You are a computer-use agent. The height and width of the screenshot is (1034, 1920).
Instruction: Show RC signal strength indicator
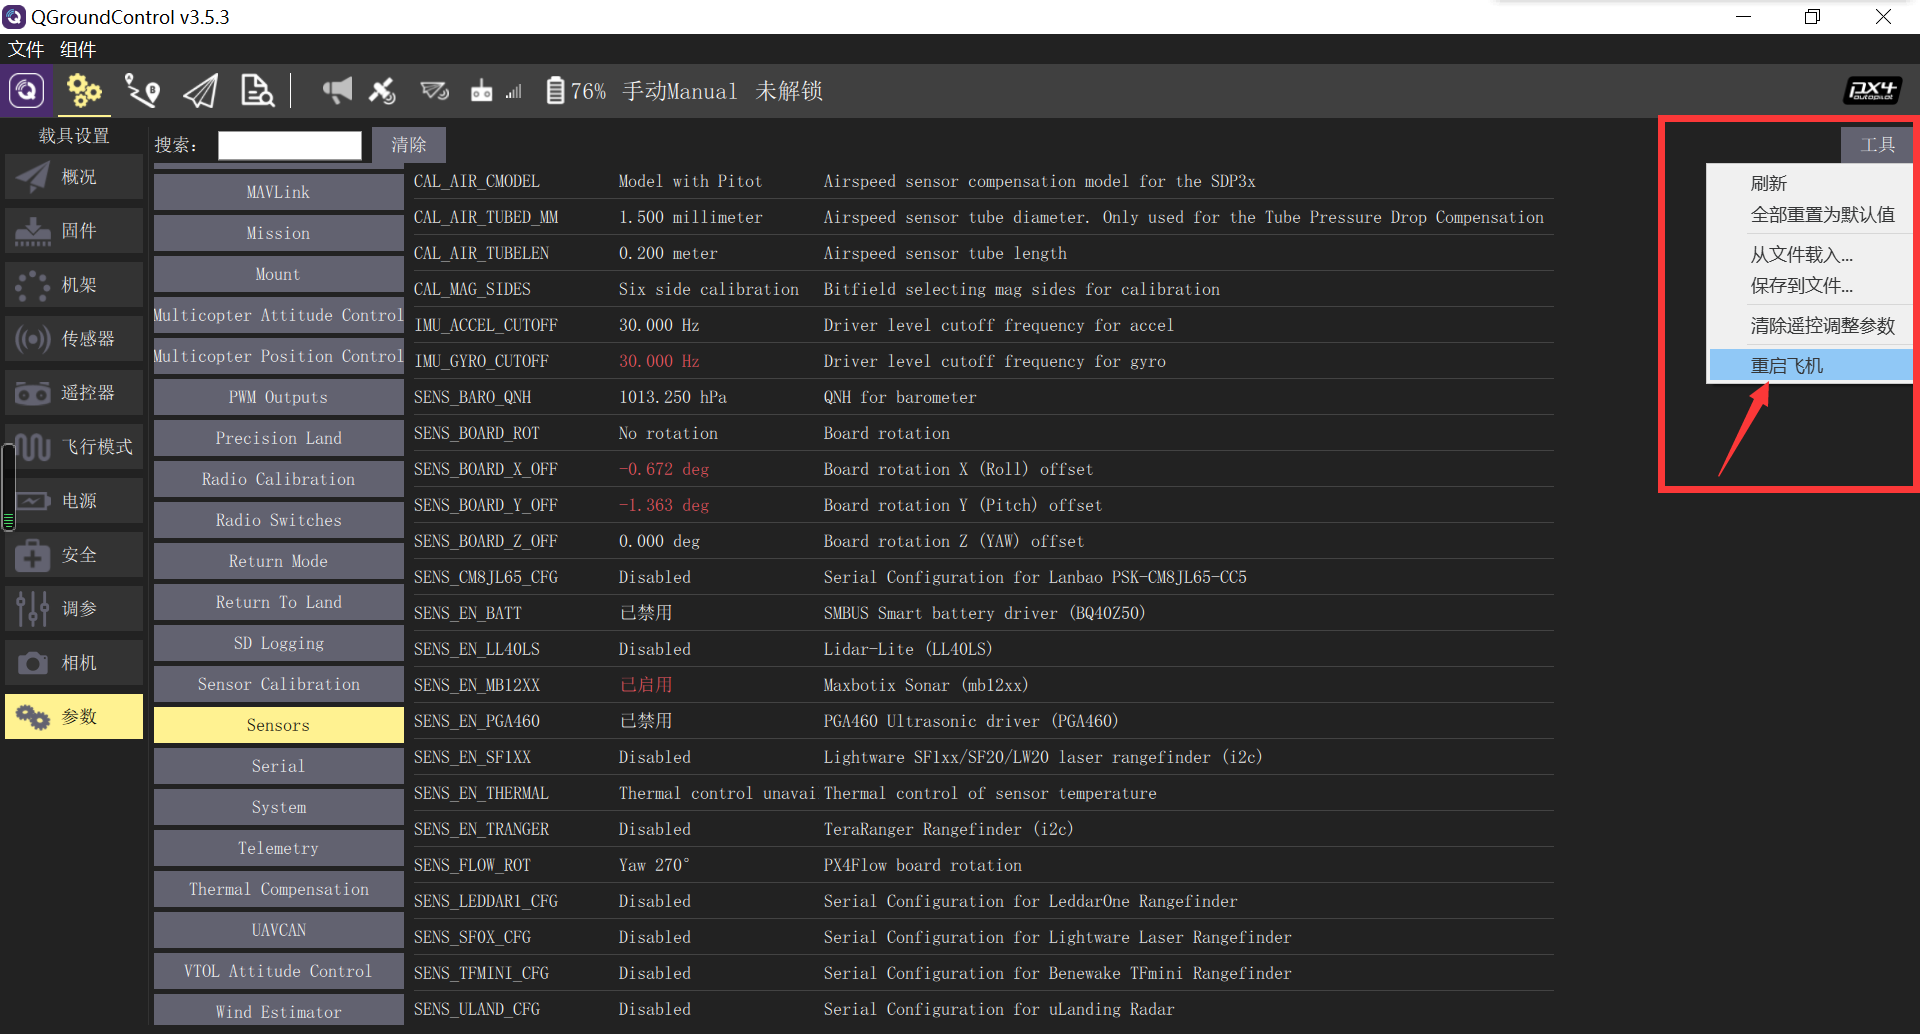pos(496,91)
